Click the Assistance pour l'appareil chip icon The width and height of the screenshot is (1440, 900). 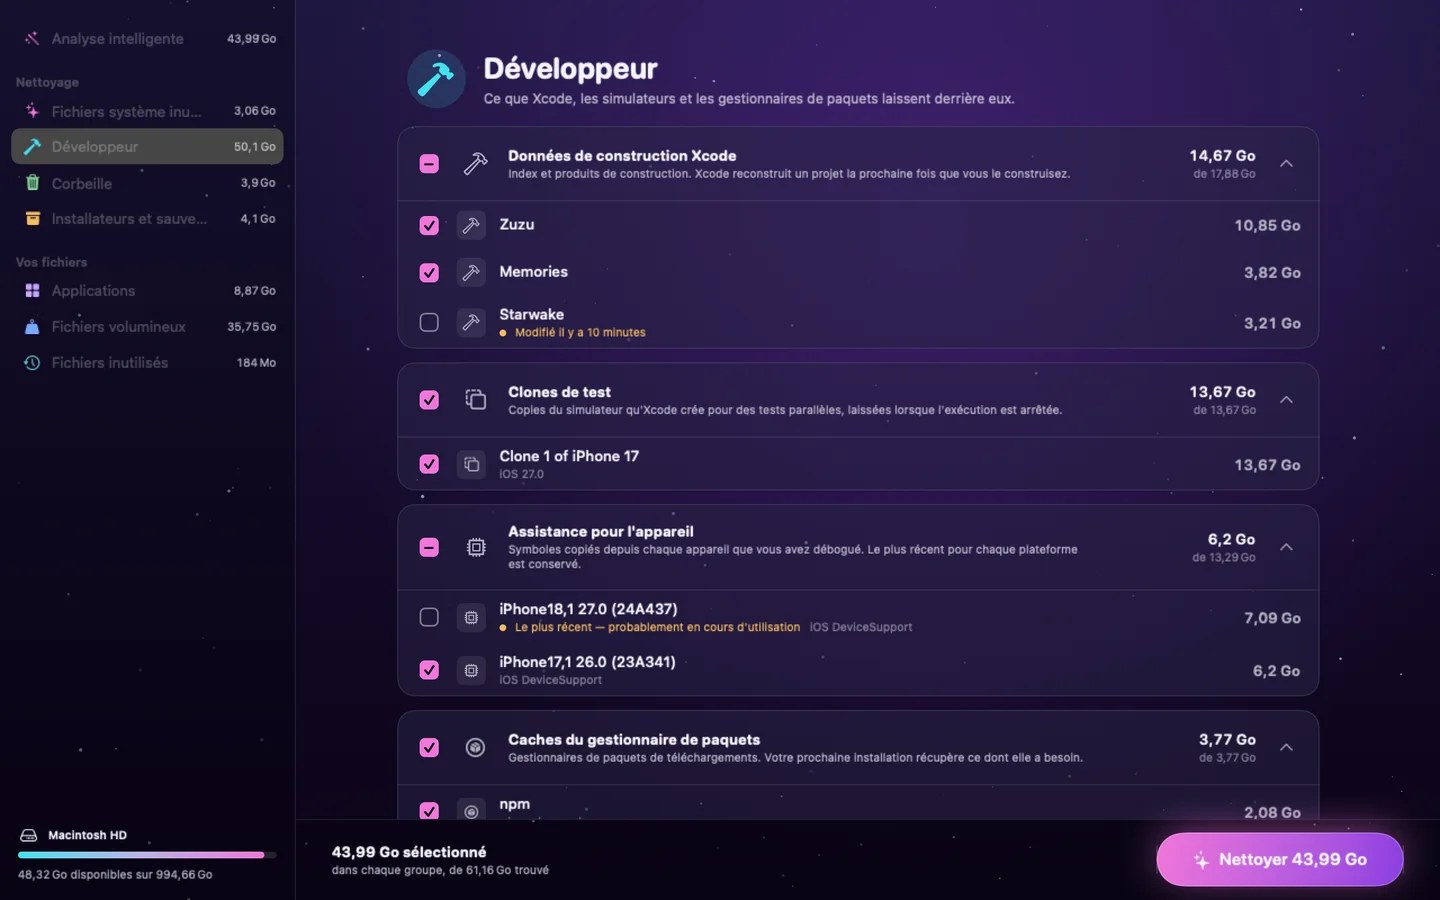pos(476,547)
